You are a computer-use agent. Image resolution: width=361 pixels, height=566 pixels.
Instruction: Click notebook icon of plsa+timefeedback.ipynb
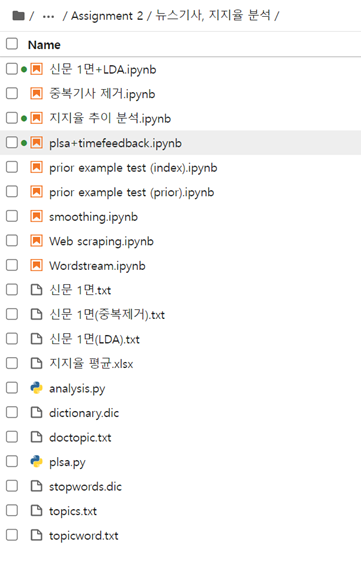point(36,143)
